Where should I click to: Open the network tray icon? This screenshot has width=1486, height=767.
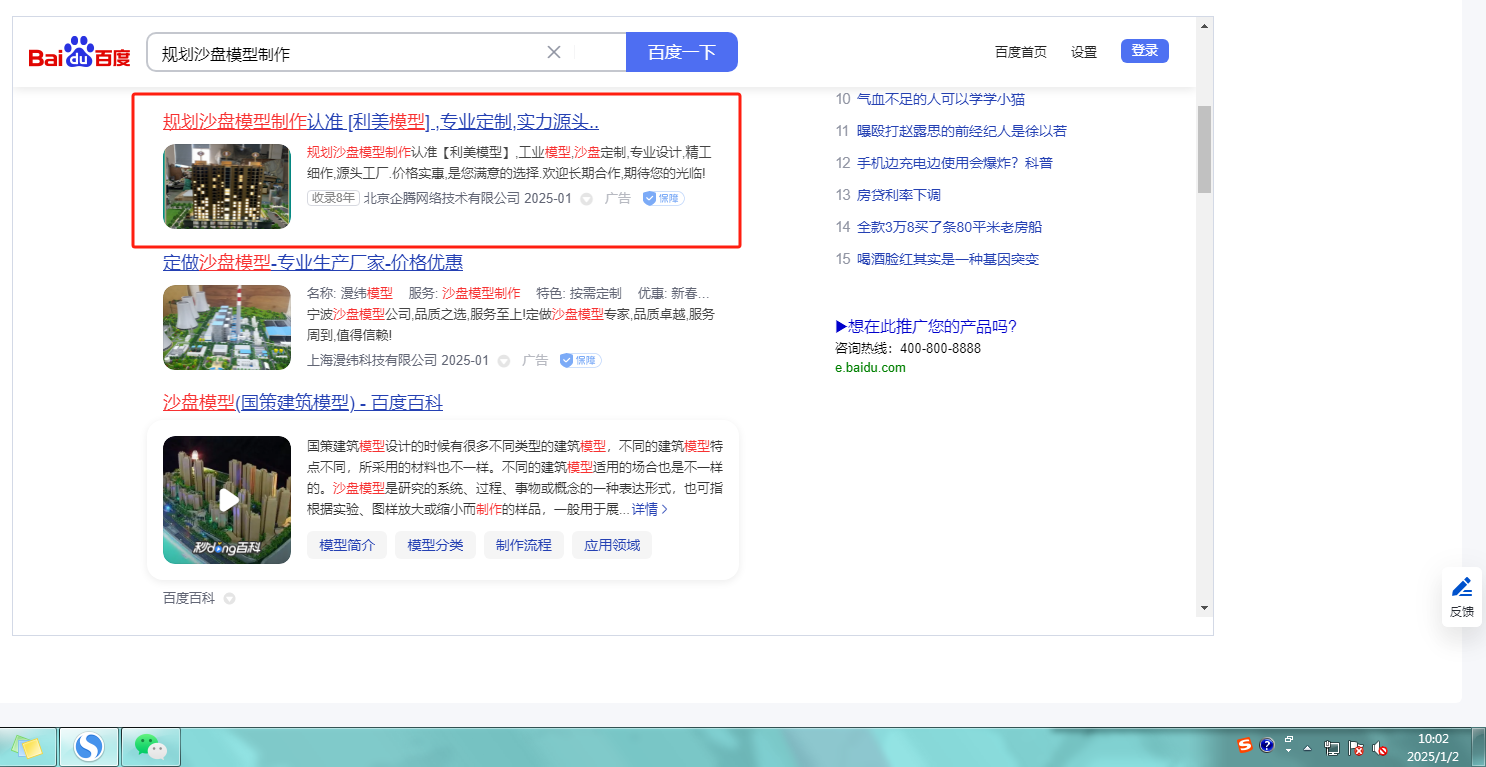click(1332, 747)
